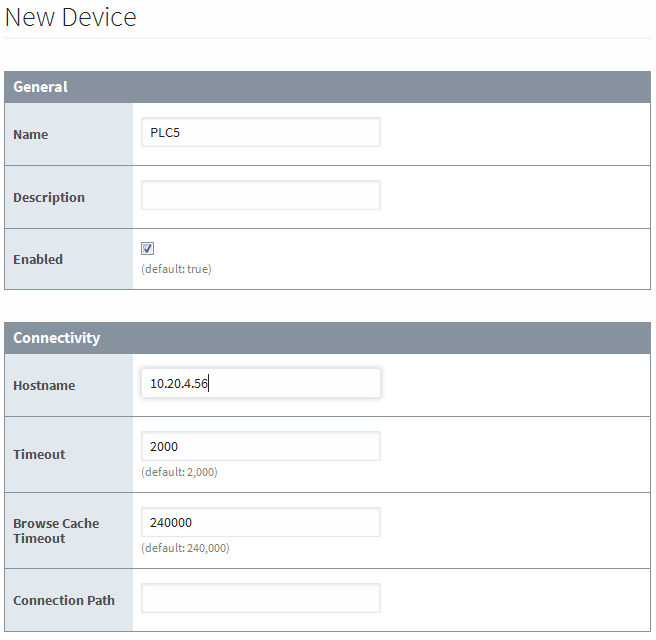This screenshot has height=640, width=656.
Task: Click the New Device page title
Action: tap(71, 18)
